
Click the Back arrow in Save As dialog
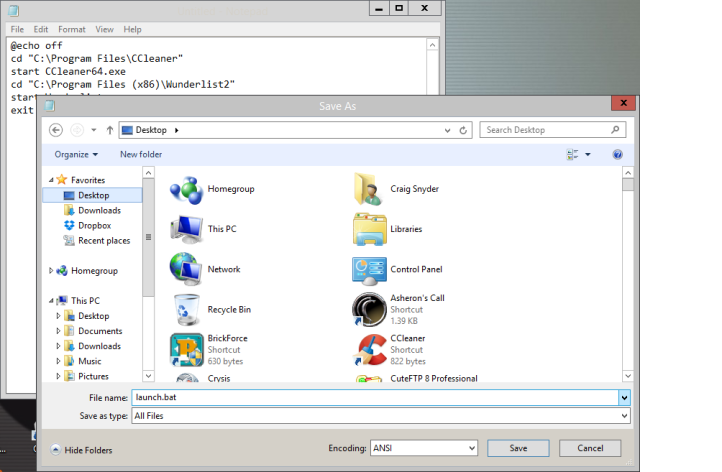pyautogui.click(x=56, y=130)
